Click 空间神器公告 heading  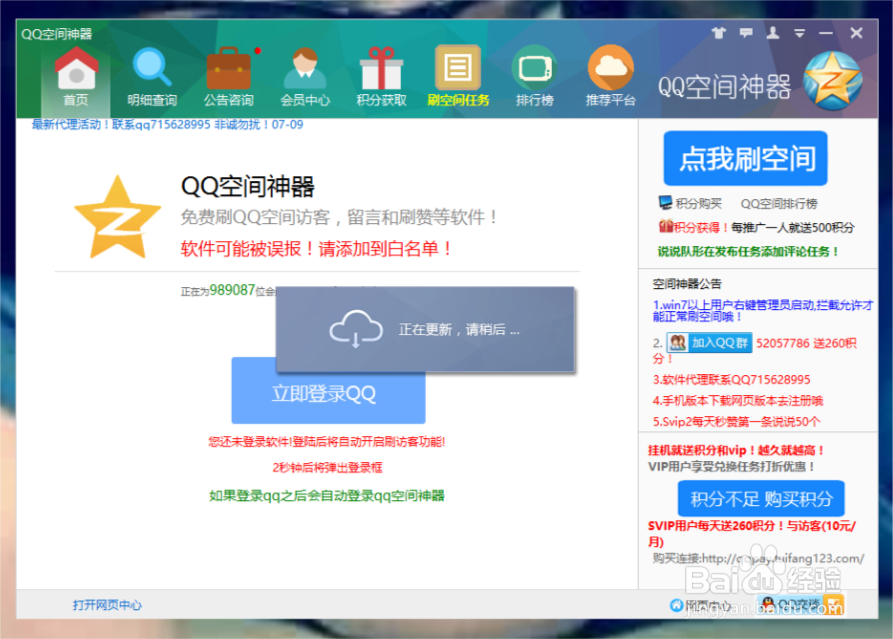click(x=687, y=284)
